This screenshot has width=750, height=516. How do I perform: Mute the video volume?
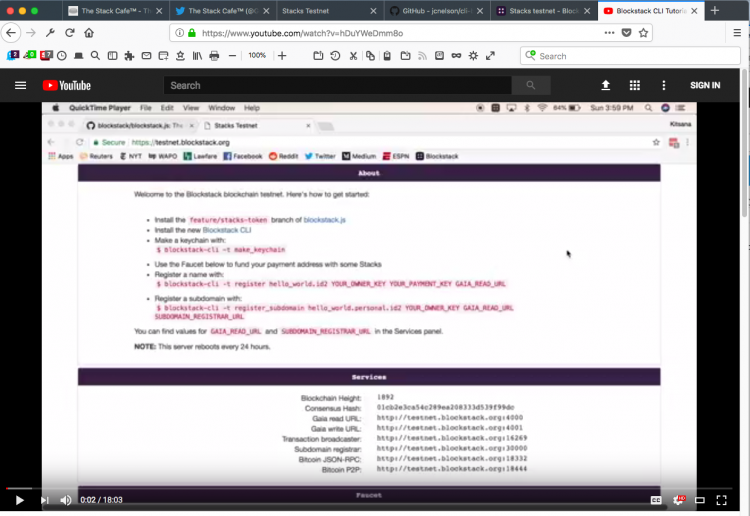click(66, 500)
